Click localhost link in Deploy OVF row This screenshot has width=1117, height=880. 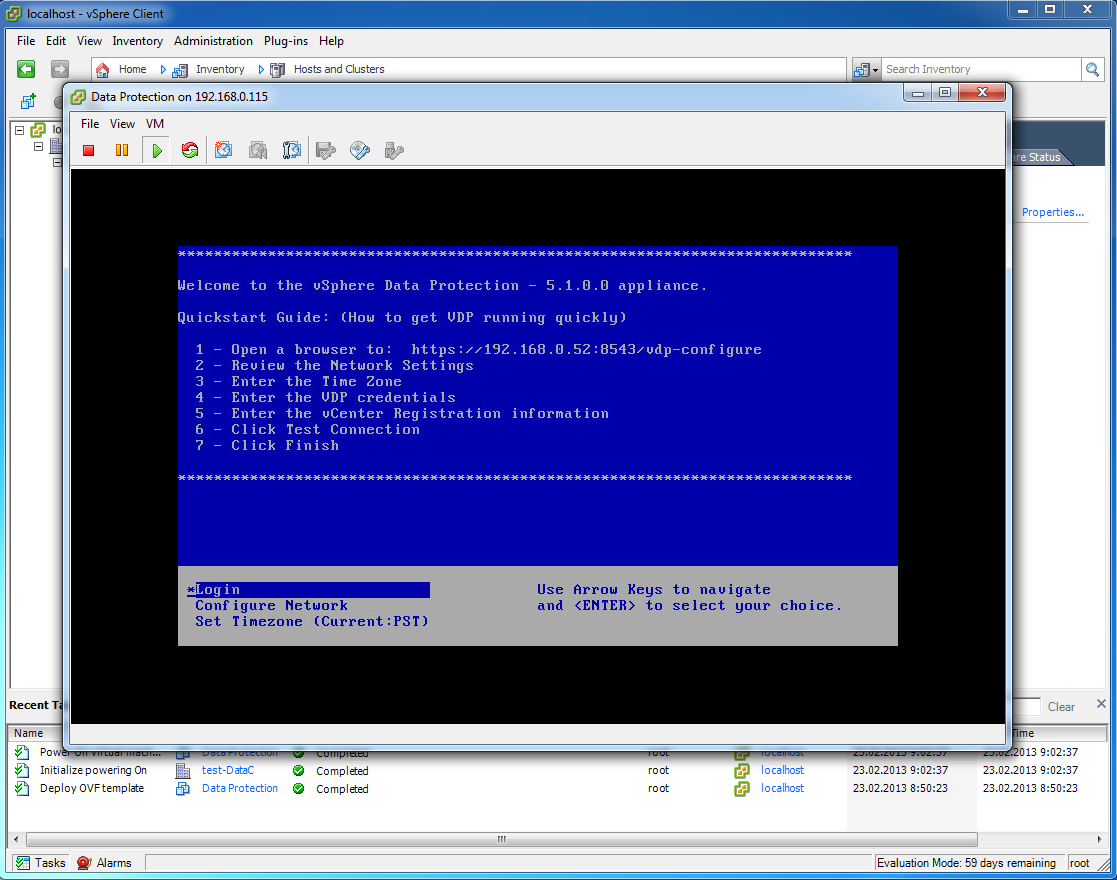782,788
